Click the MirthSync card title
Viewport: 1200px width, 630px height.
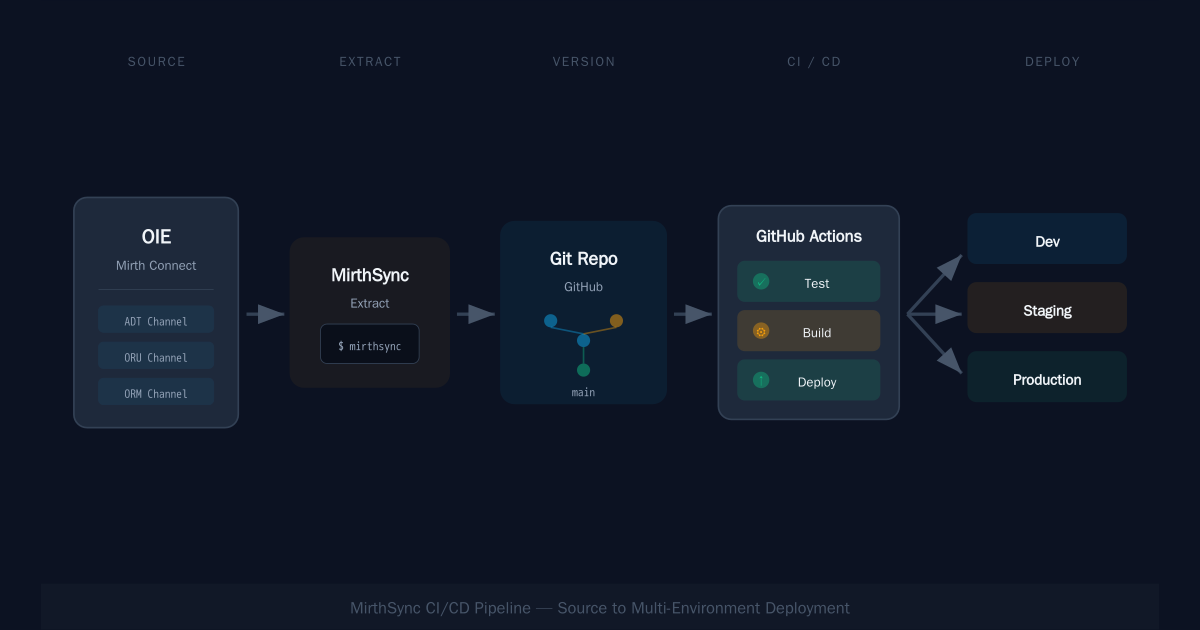tap(370, 275)
